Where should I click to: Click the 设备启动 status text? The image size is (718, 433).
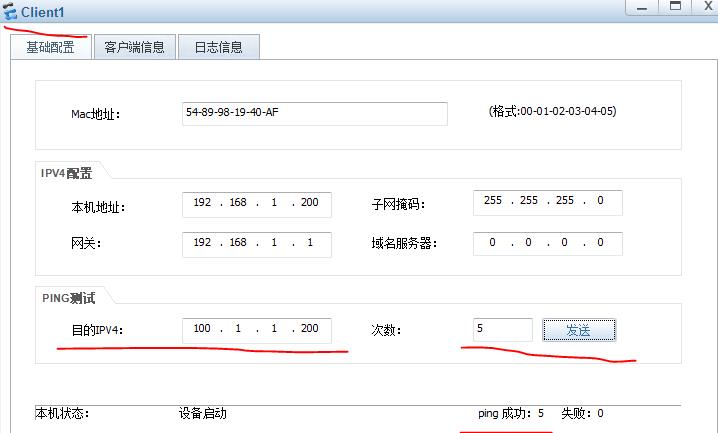pyautogui.click(x=203, y=413)
